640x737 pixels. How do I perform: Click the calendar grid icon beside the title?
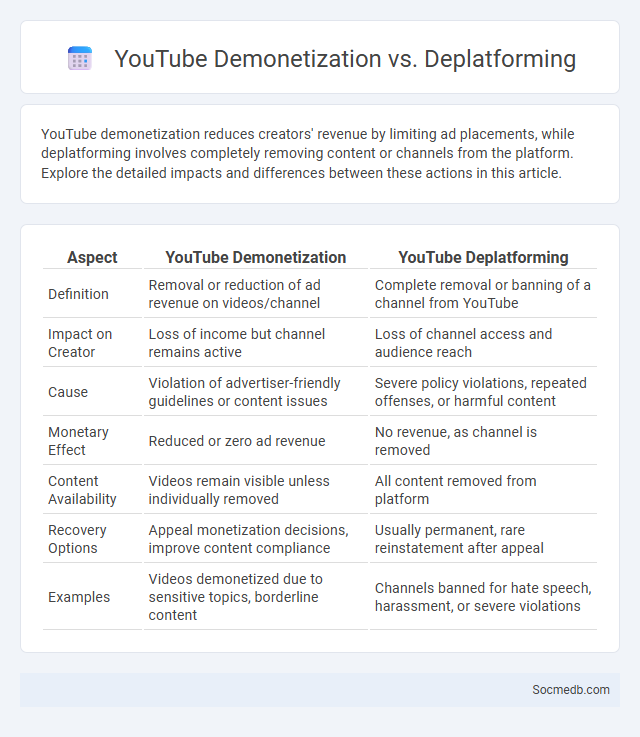point(79,58)
